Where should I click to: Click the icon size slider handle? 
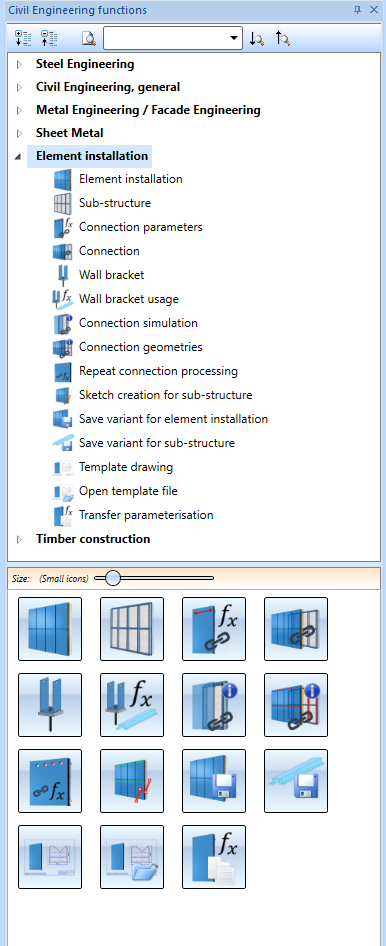coord(112,578)
